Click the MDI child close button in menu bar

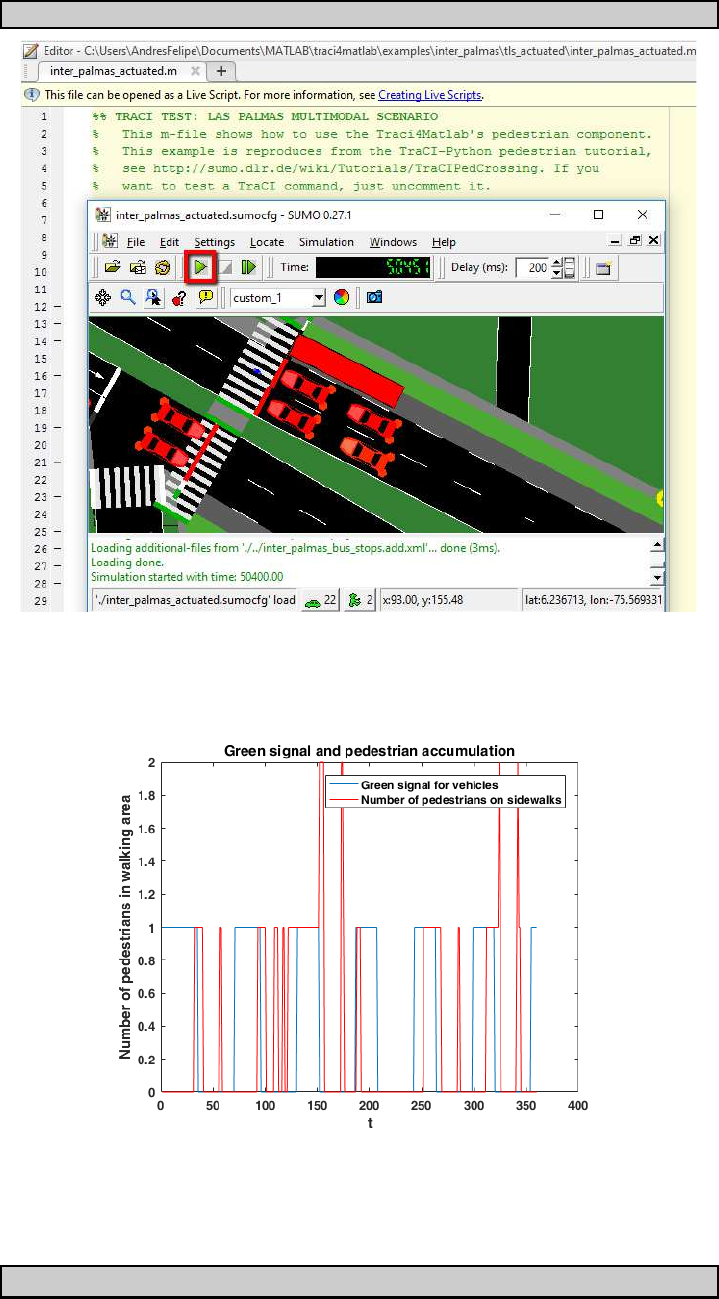click(x=653, y=241)
